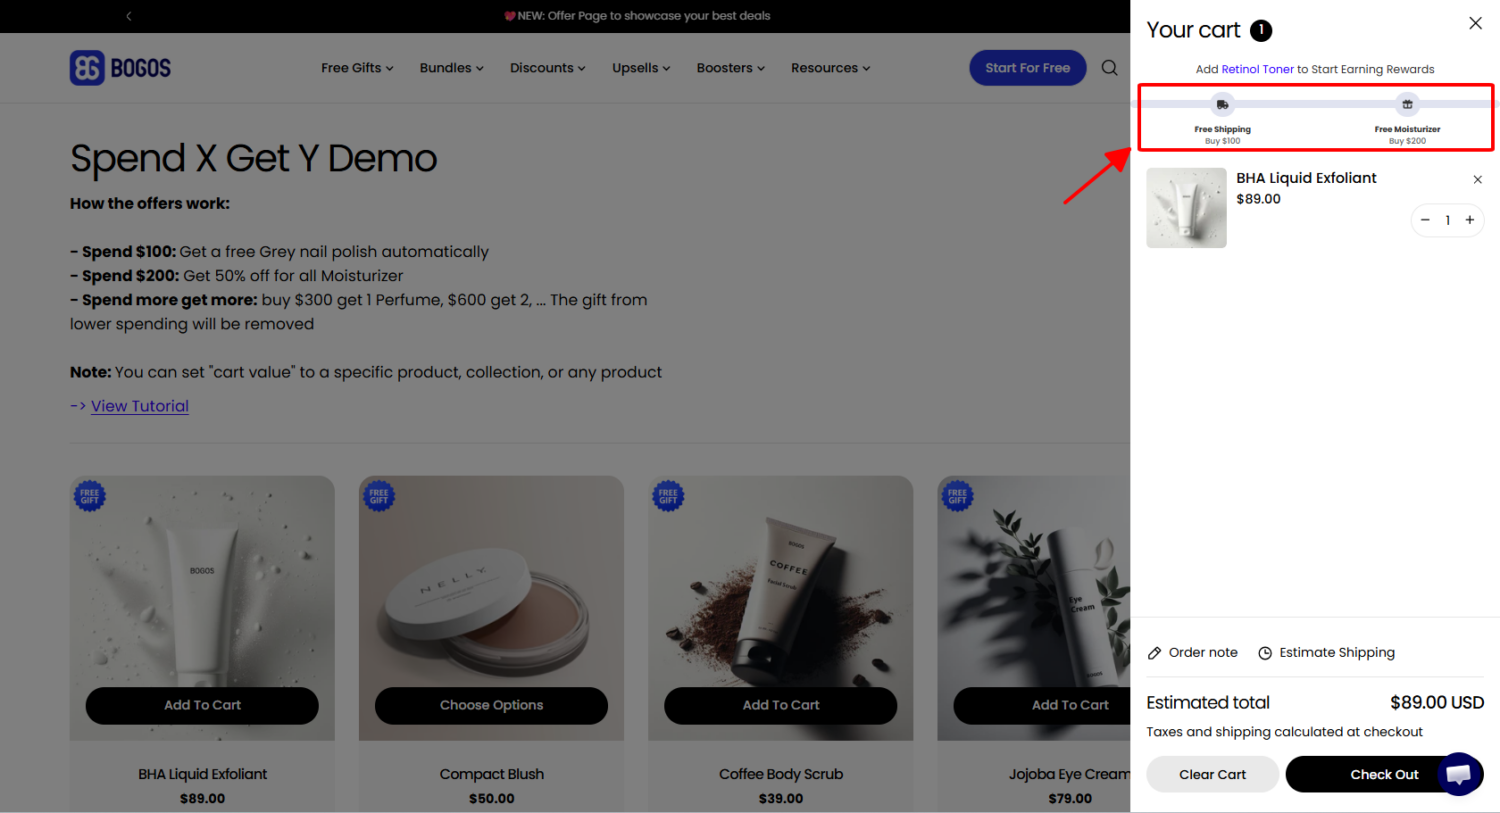The width and height of the screenshot is (1500, 813).
Task: Expand the Bundles dropdown
Action: coord(451,68)
